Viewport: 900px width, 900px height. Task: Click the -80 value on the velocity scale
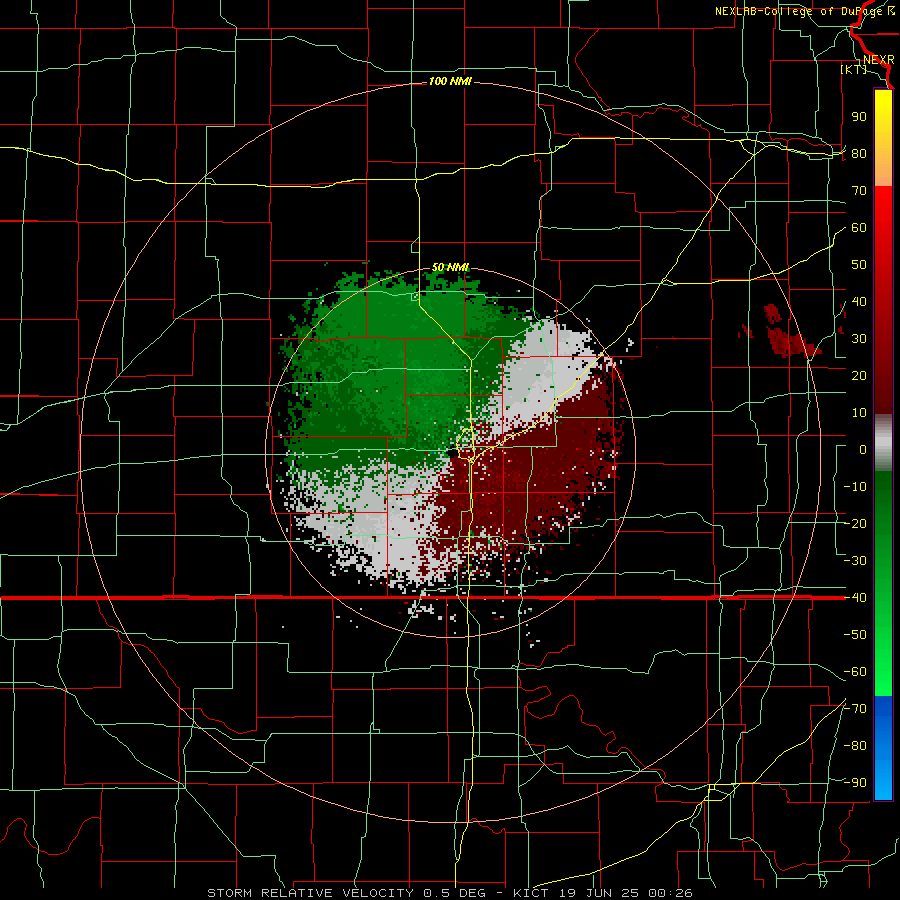click(855, 746)
